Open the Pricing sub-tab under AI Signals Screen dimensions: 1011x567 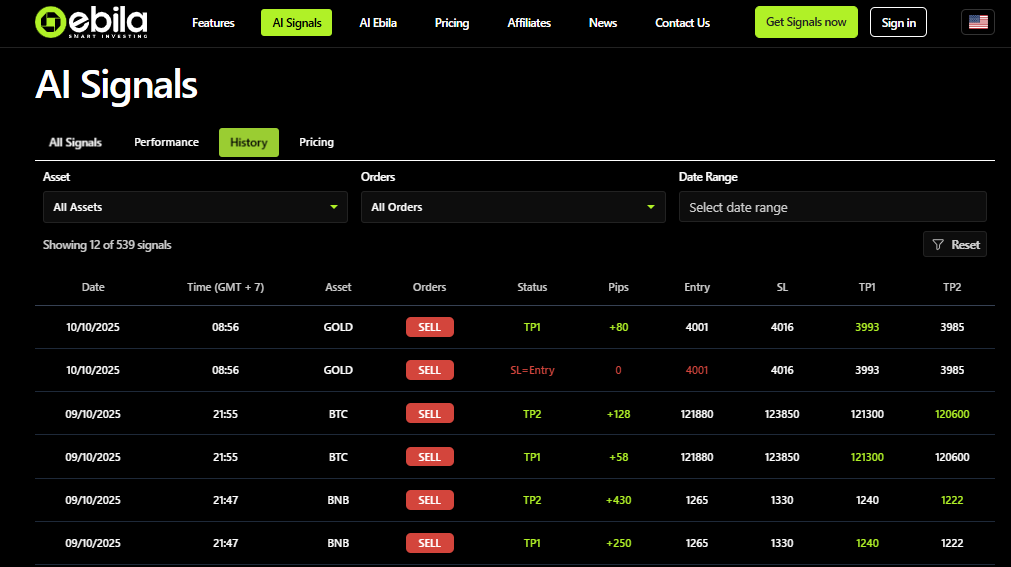316,142
